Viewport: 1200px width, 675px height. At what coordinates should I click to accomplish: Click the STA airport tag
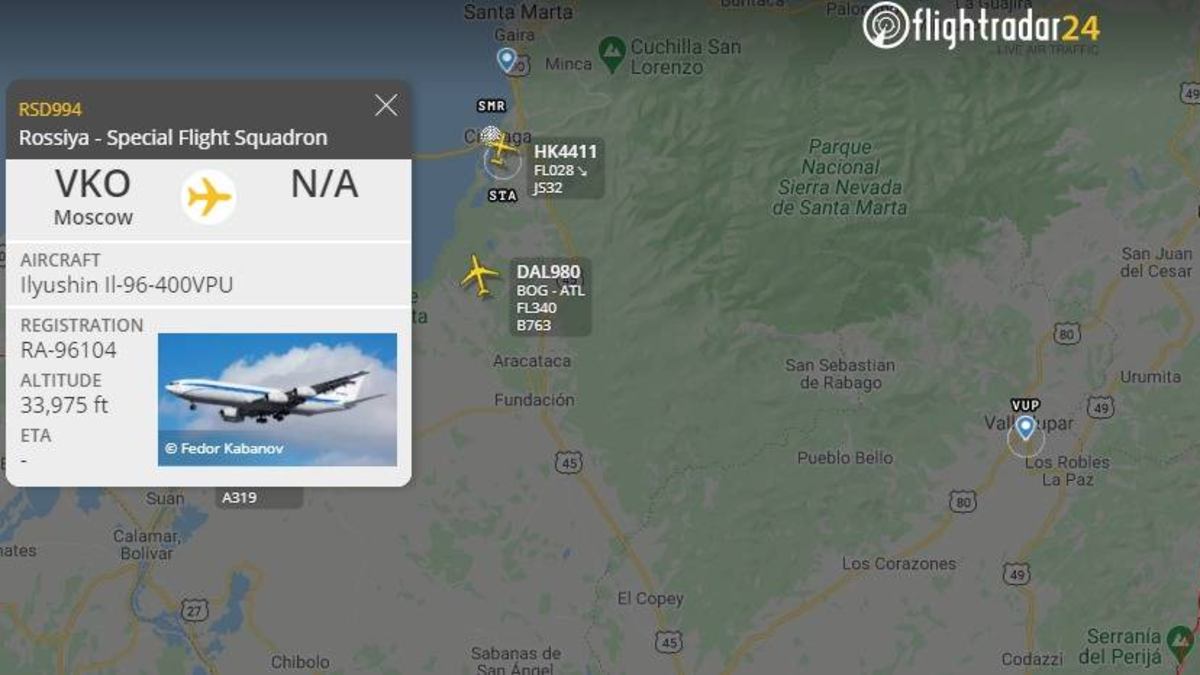pos(502,196)
